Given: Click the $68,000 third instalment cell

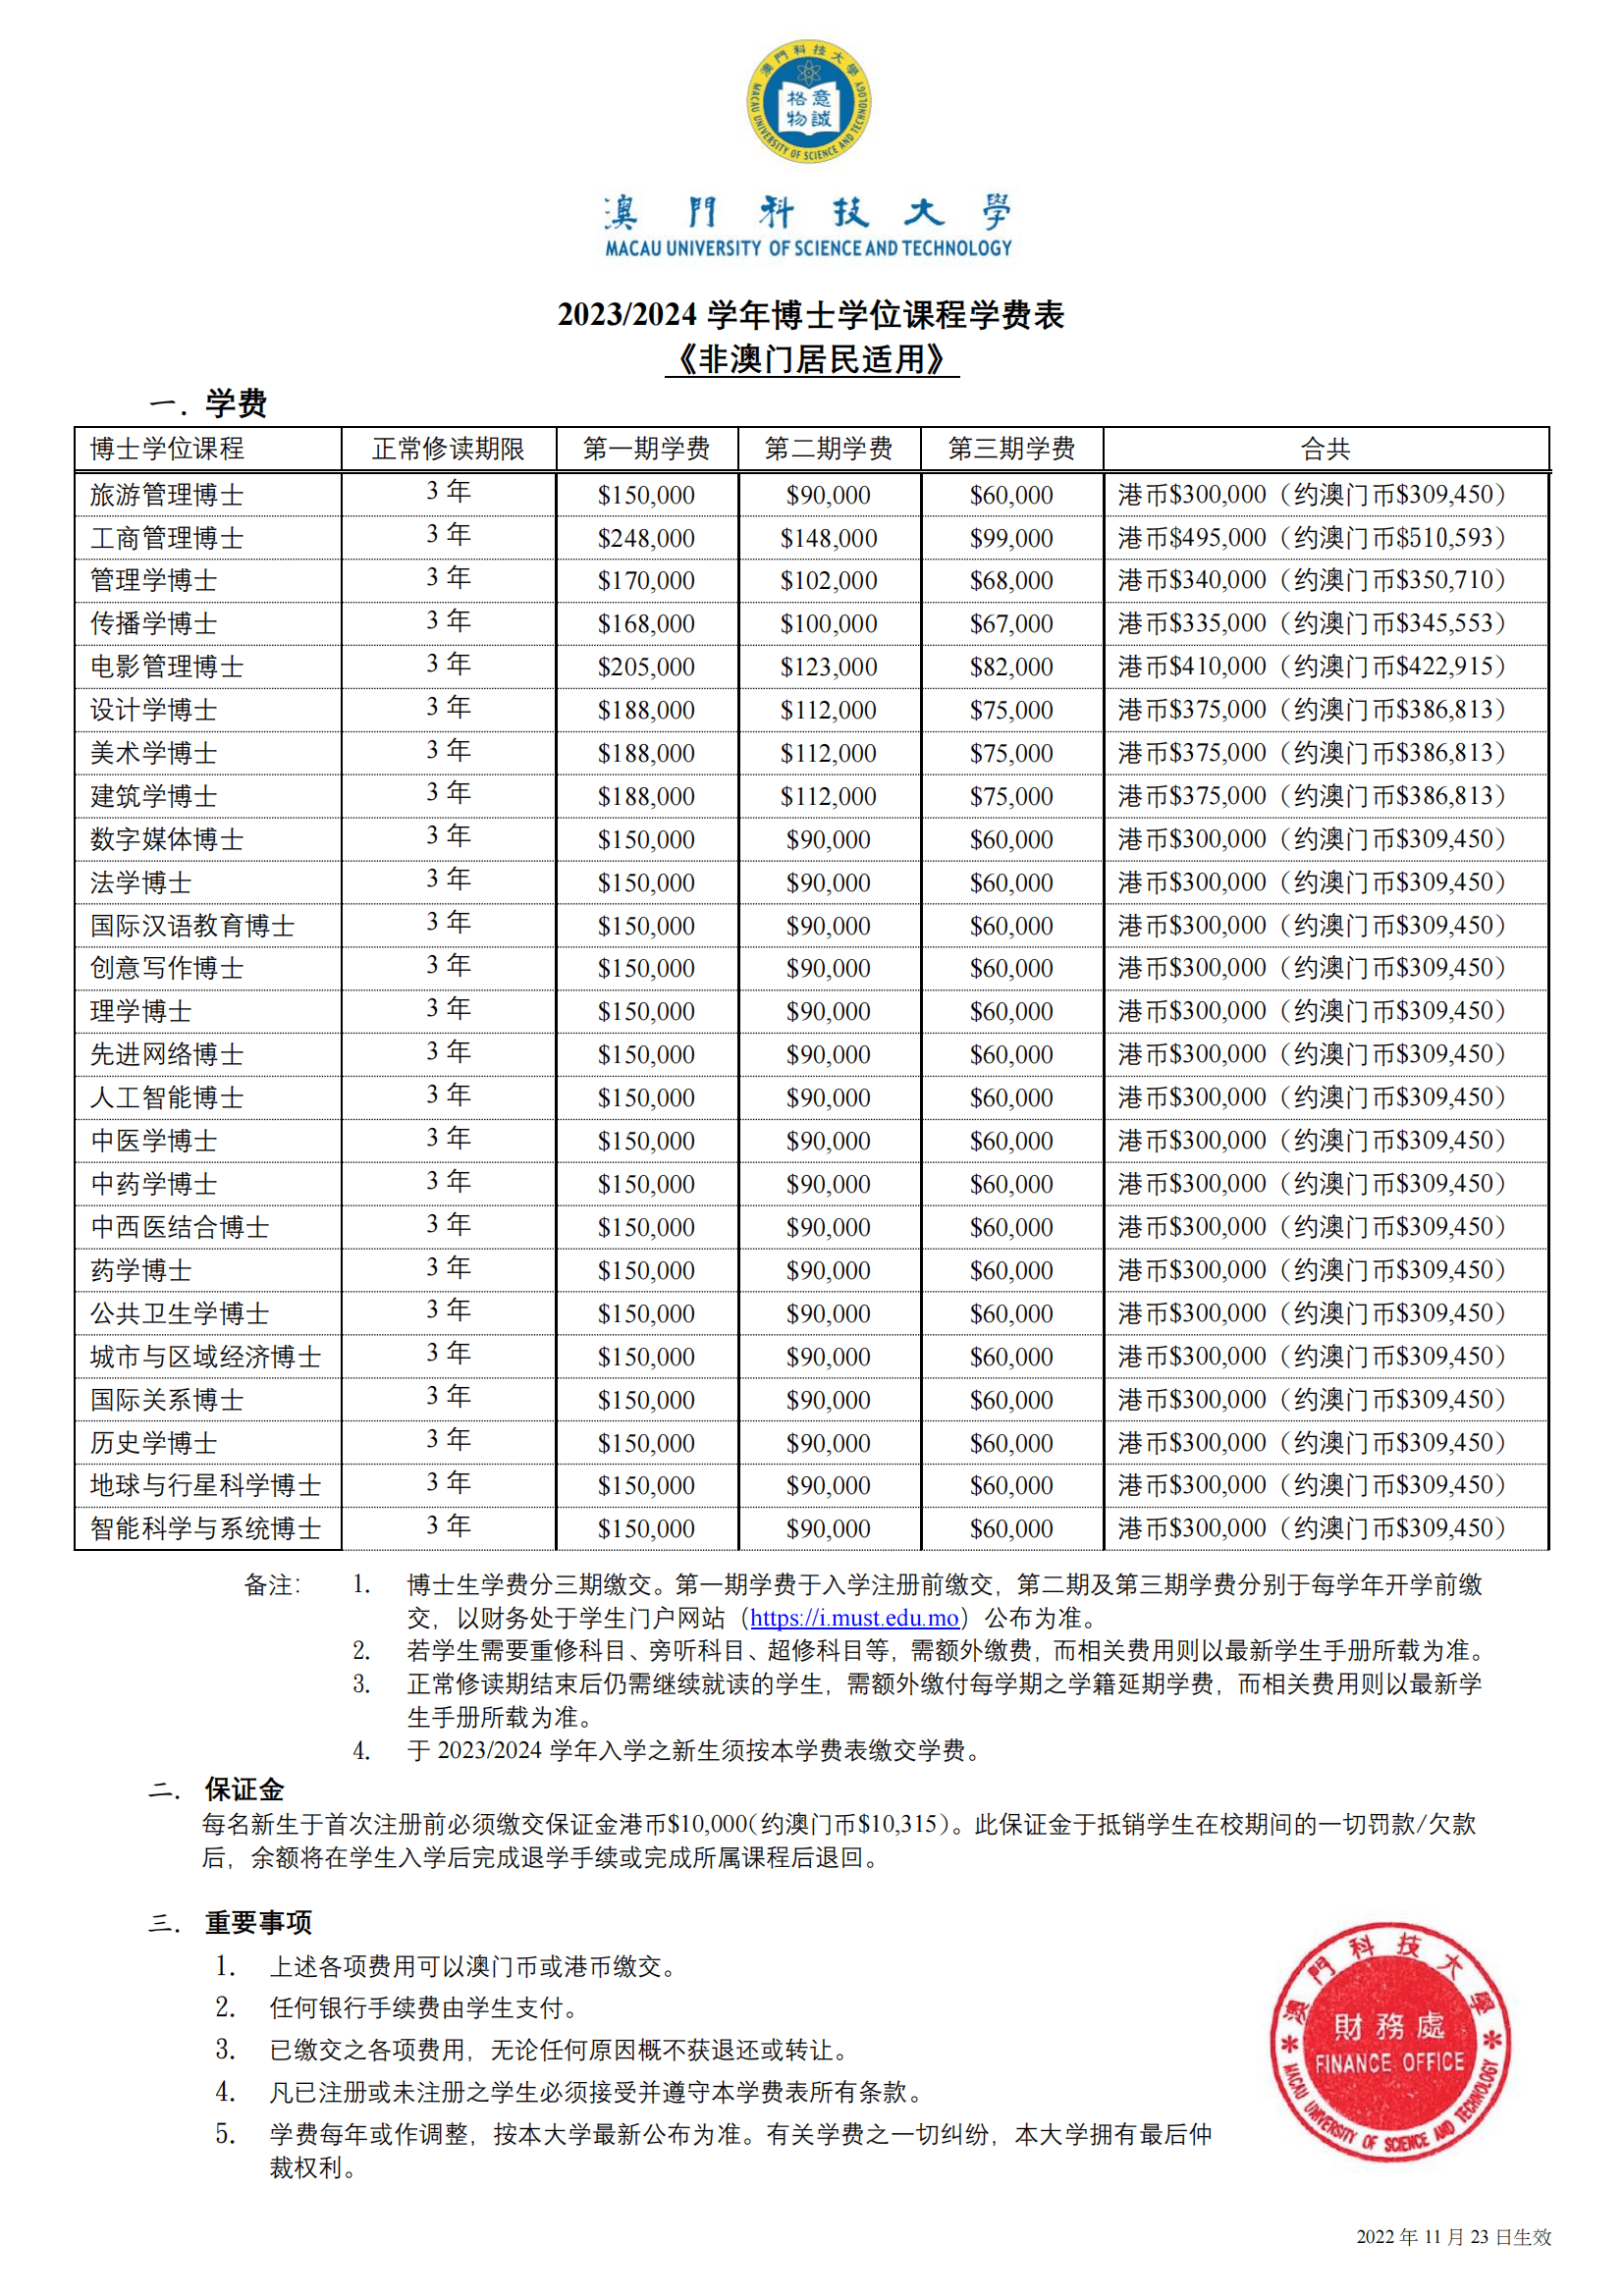Looking at the screenshot, I should (x=1011, y=581).
